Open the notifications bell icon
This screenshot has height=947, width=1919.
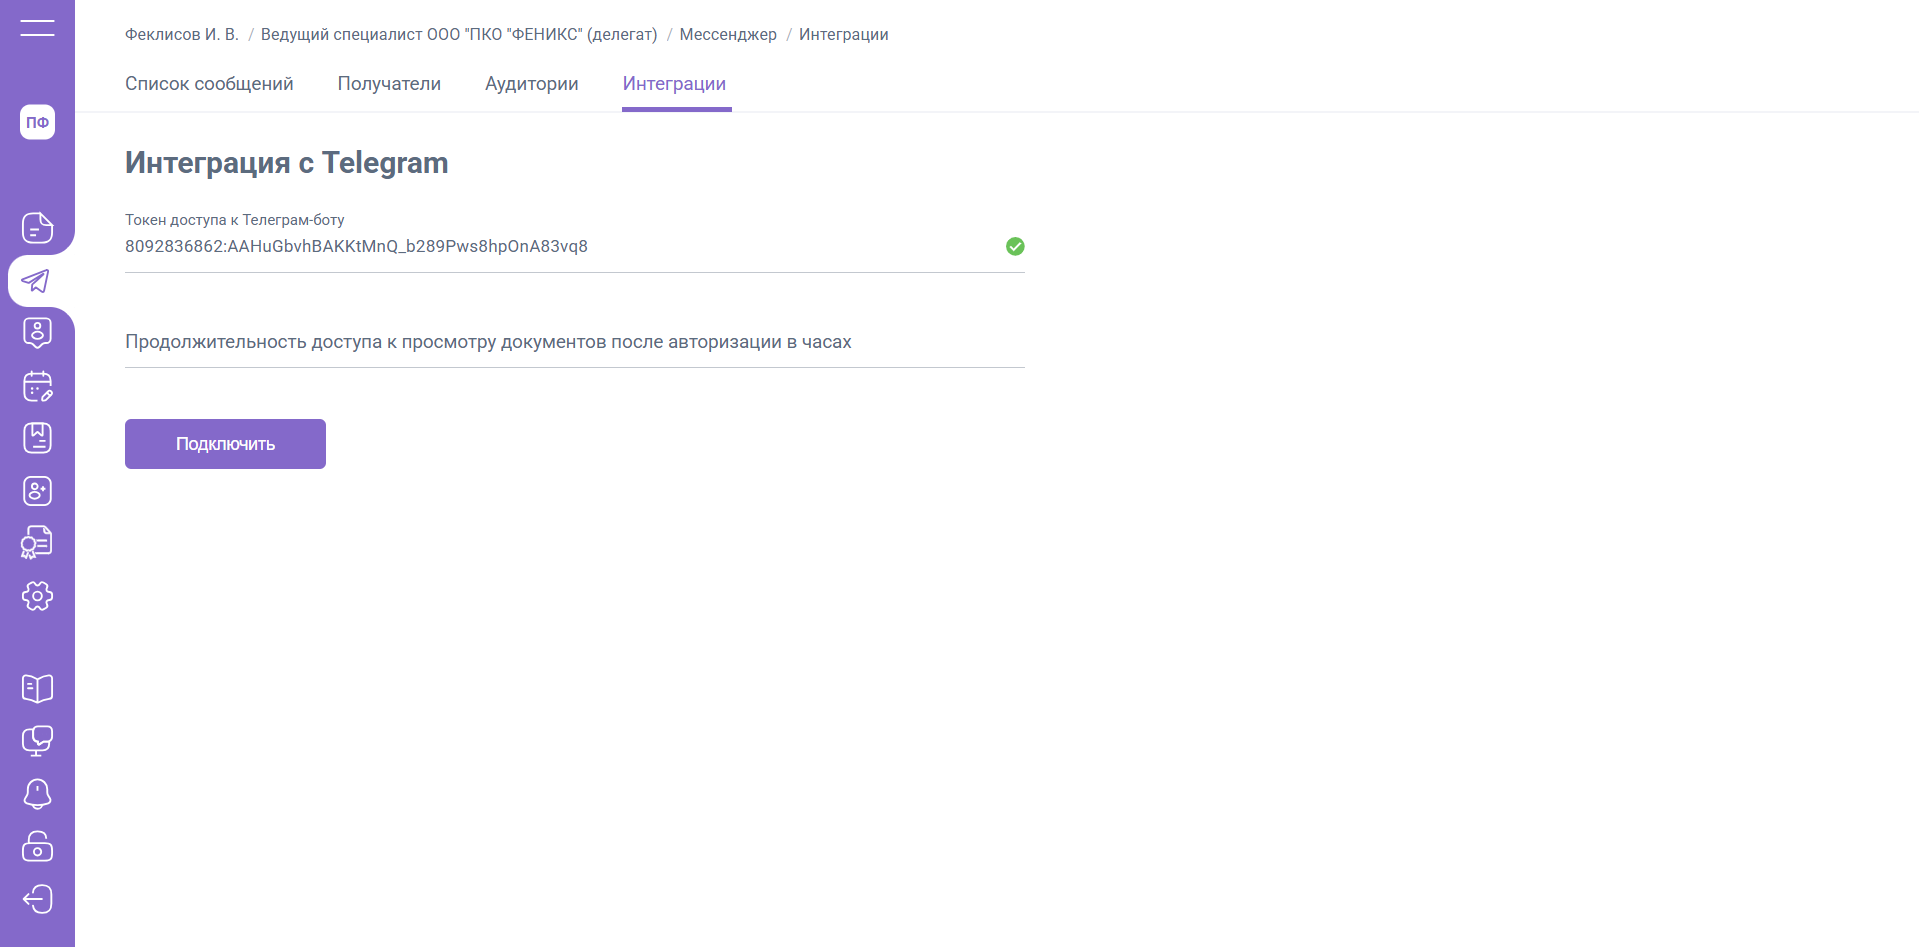[x=37, y=794]
